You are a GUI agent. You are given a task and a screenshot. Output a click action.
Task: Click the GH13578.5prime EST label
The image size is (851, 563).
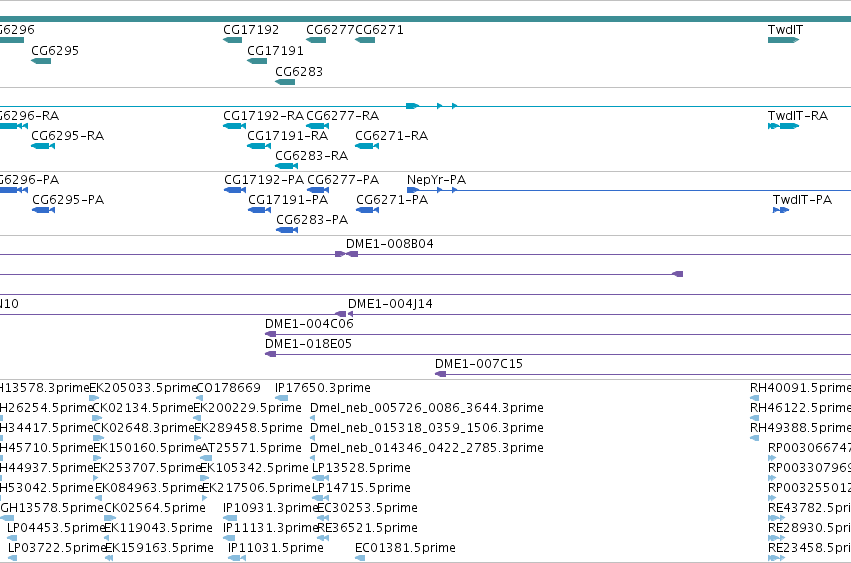click(52, 508)
